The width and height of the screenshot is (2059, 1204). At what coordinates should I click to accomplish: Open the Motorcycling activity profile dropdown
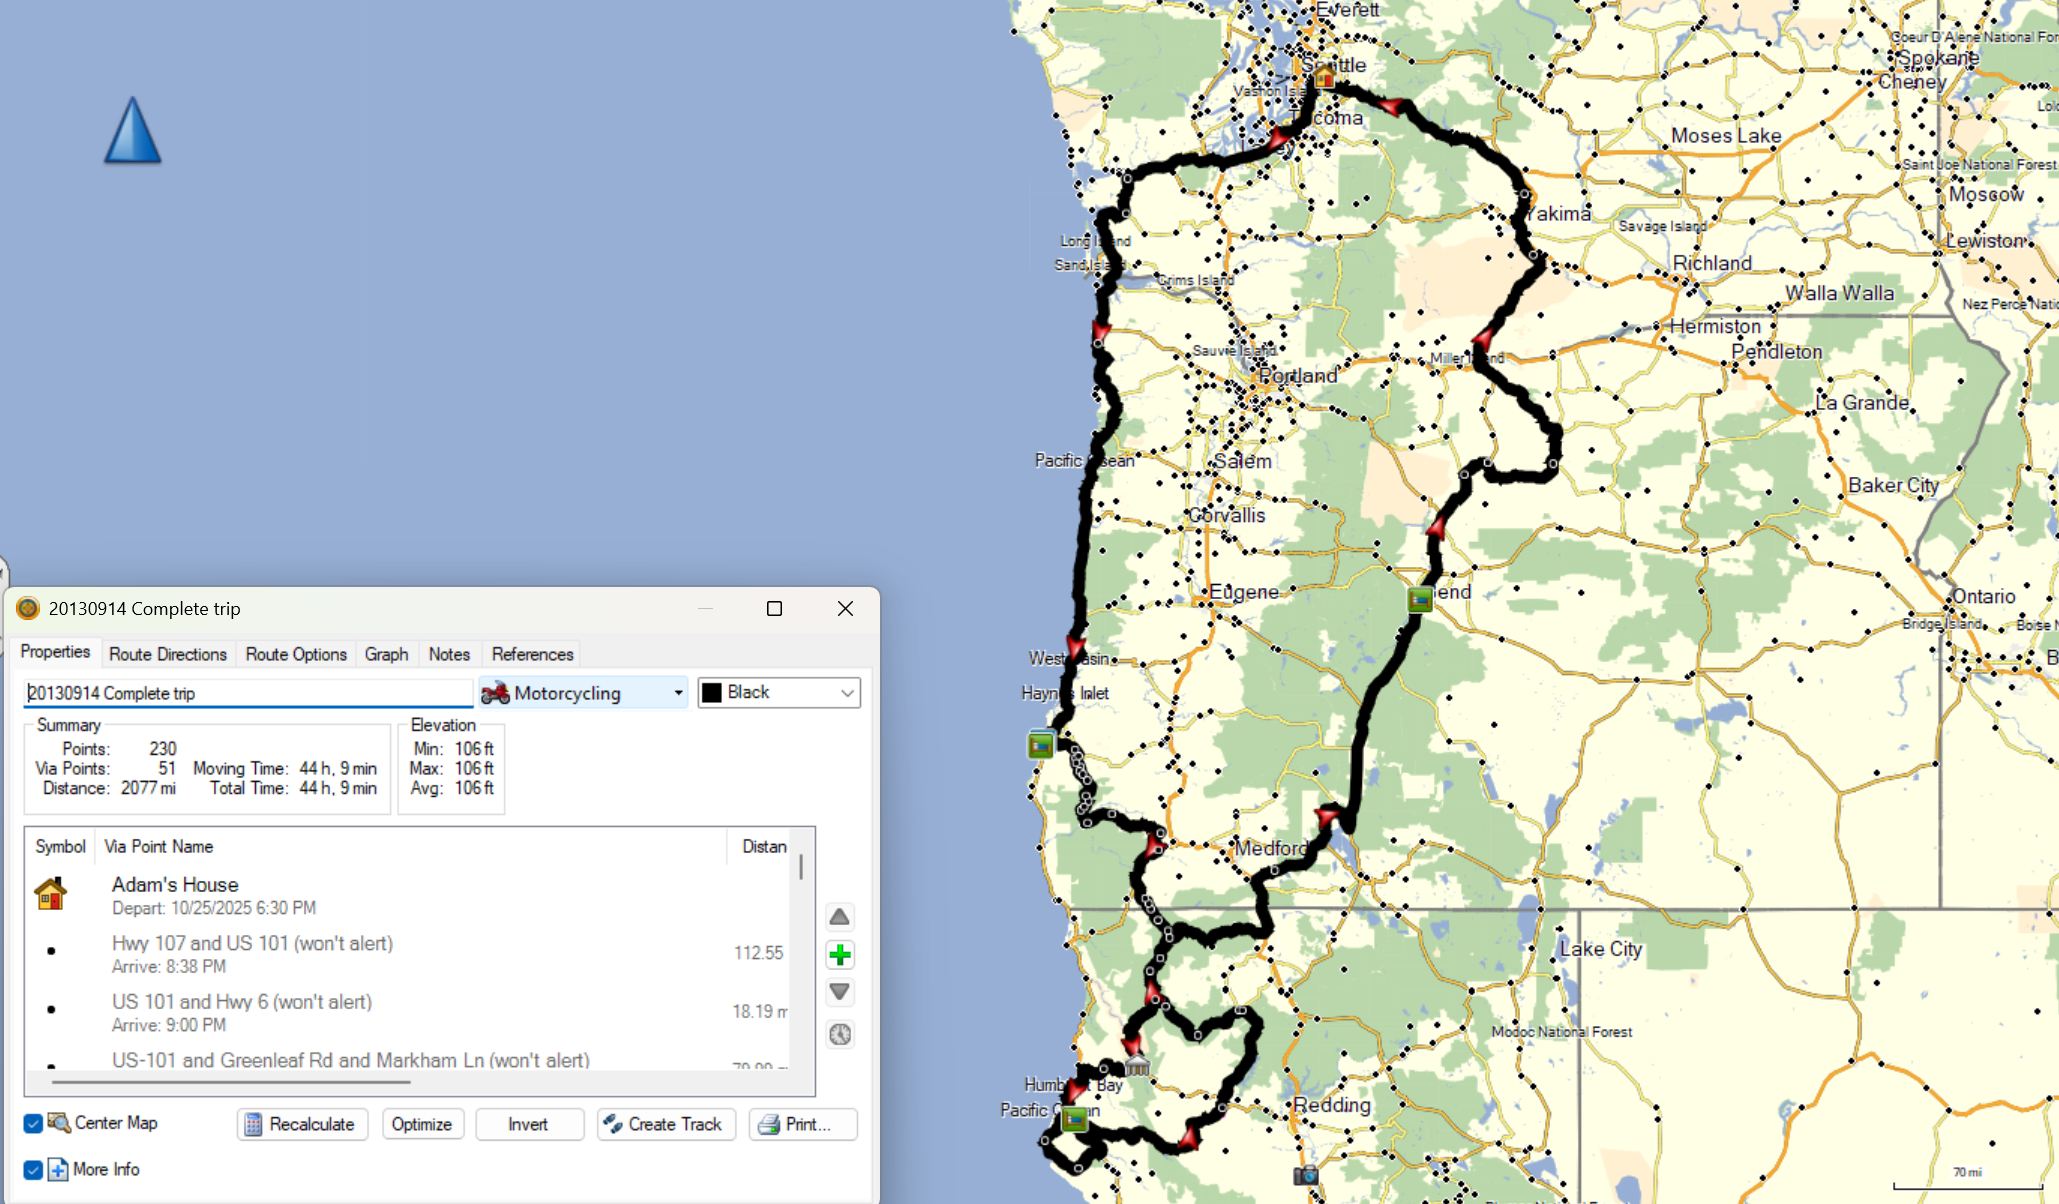pyautogui.click(x=583, y=693)
